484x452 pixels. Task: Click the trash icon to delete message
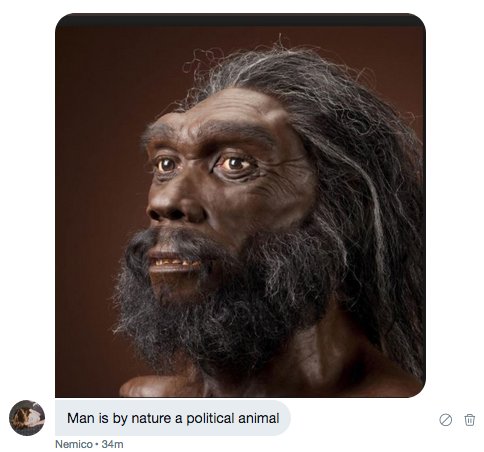[469, 420]
